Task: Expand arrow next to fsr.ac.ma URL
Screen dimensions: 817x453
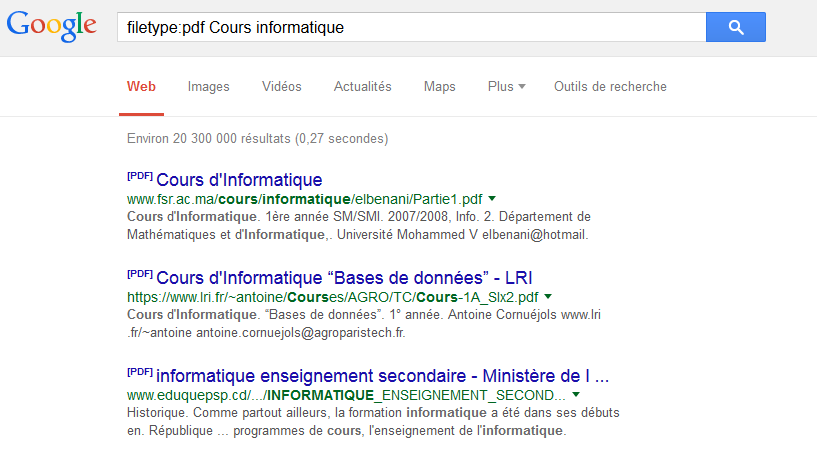Action: click(492, 199)
